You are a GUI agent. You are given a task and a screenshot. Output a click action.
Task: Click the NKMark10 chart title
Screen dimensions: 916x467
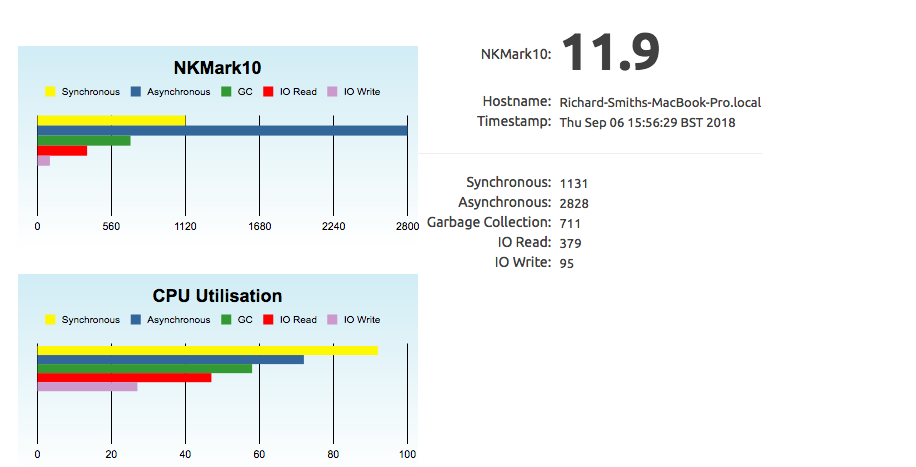click(x=217, y=68)
